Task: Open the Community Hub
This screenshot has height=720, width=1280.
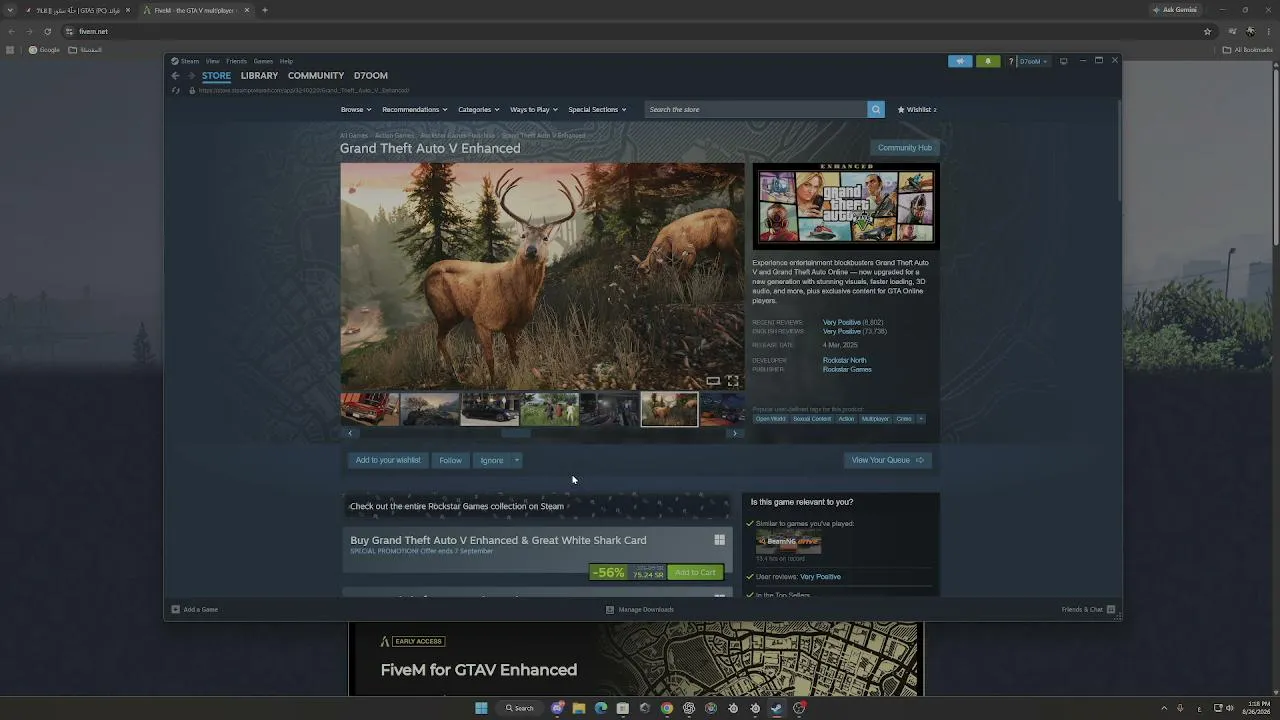Action: [x=904, y=148]
